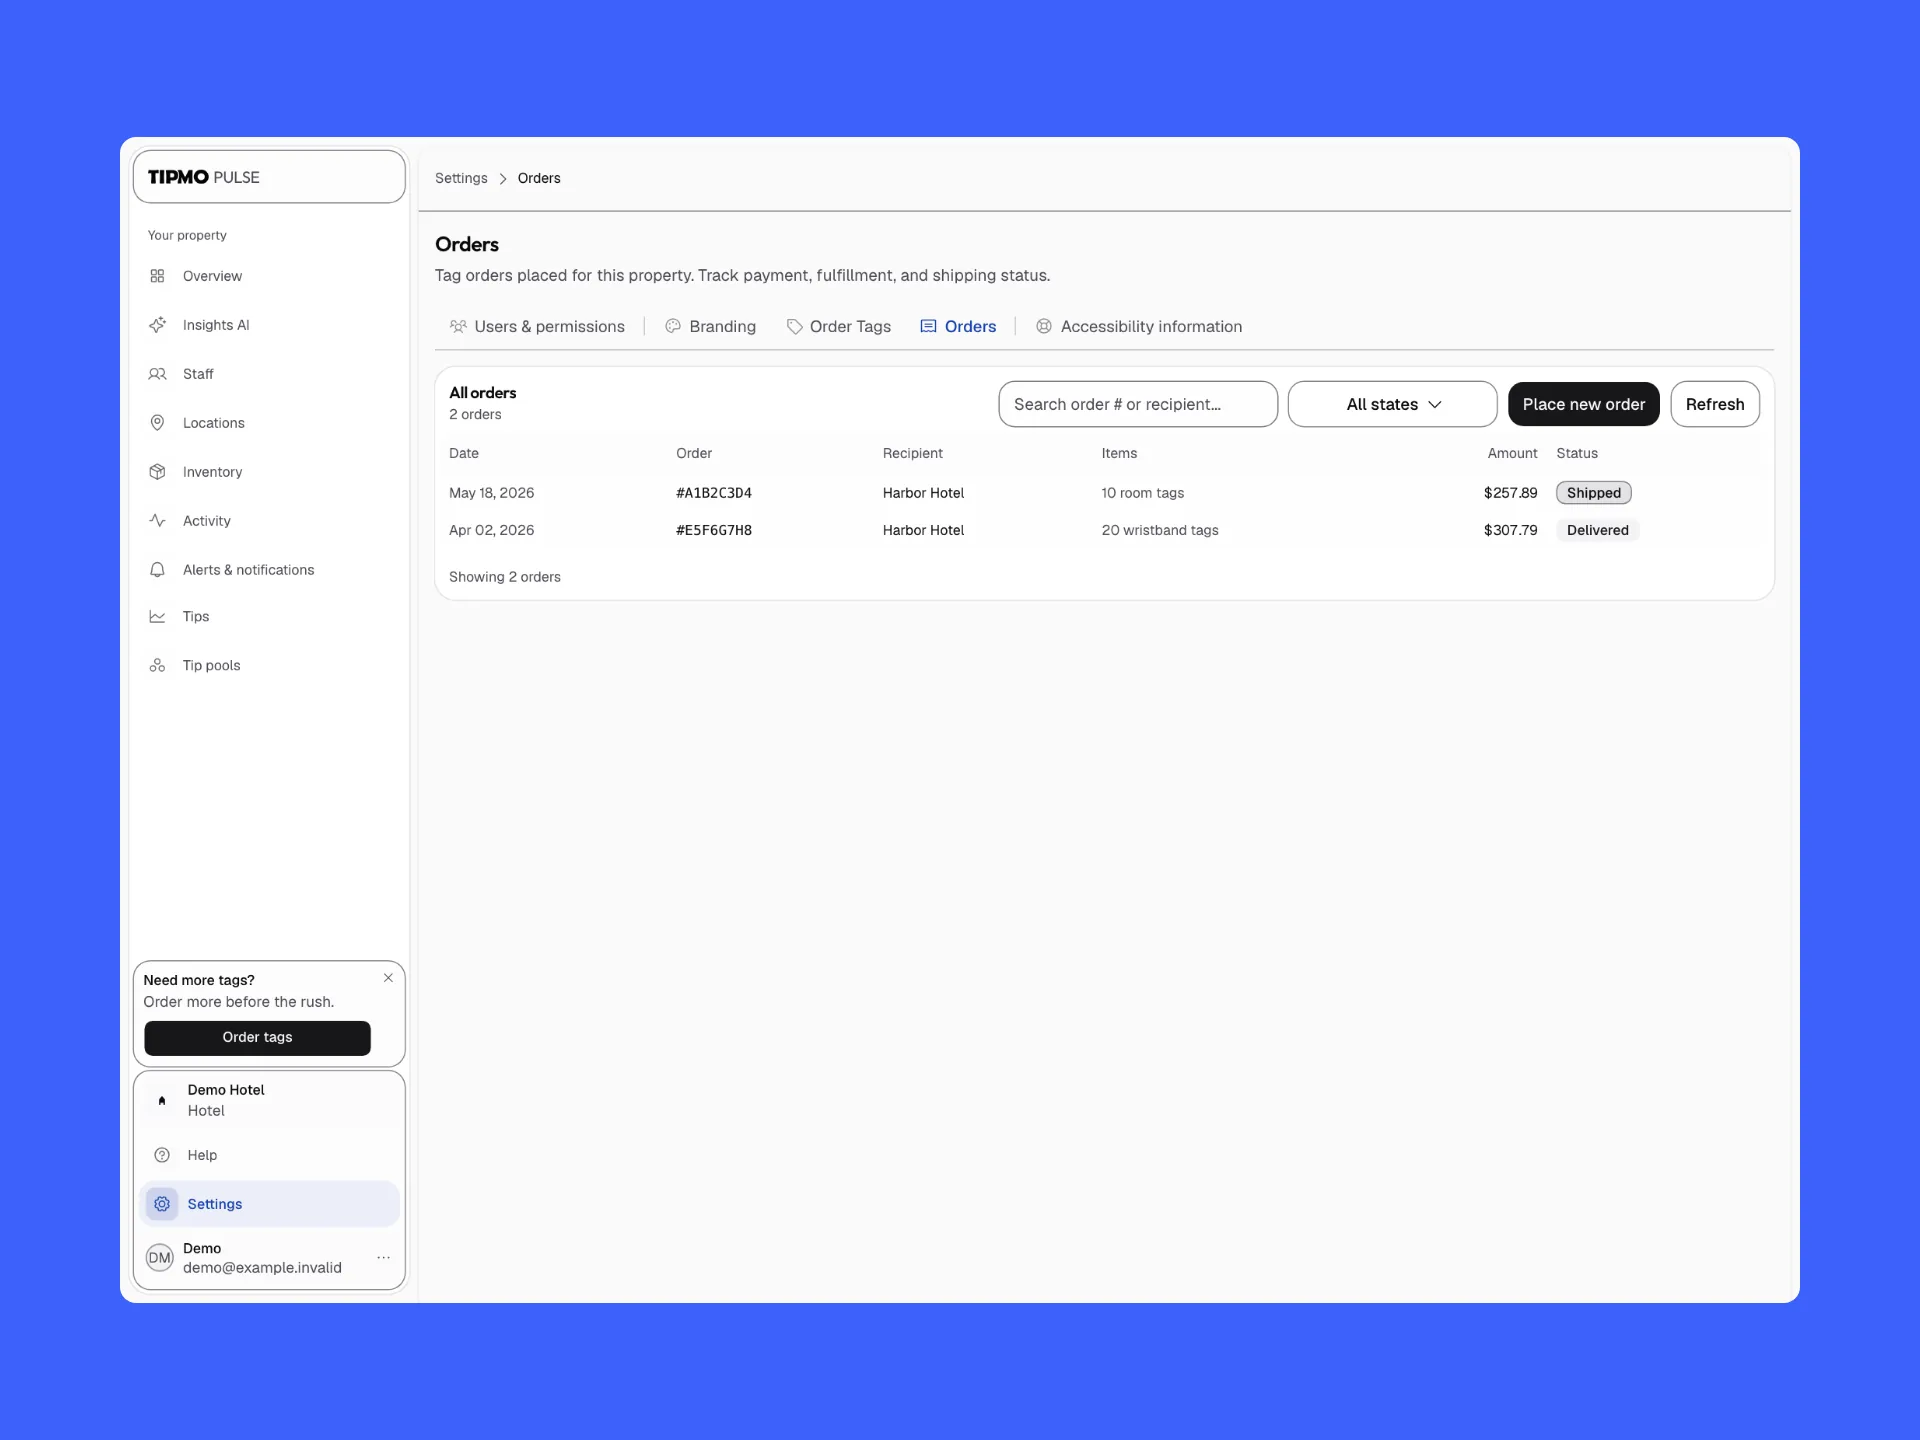1920x1440 pixels.
Task: Click the Demo Hotel property icon
Action: point(162,1100)
